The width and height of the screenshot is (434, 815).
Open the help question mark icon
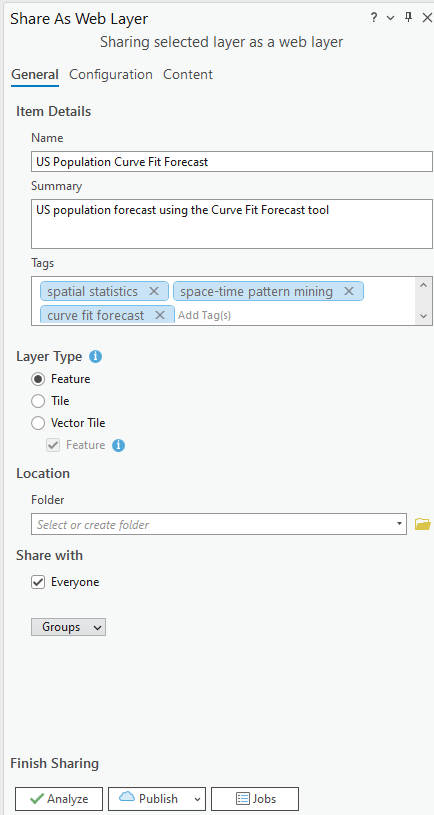point(374,18)
